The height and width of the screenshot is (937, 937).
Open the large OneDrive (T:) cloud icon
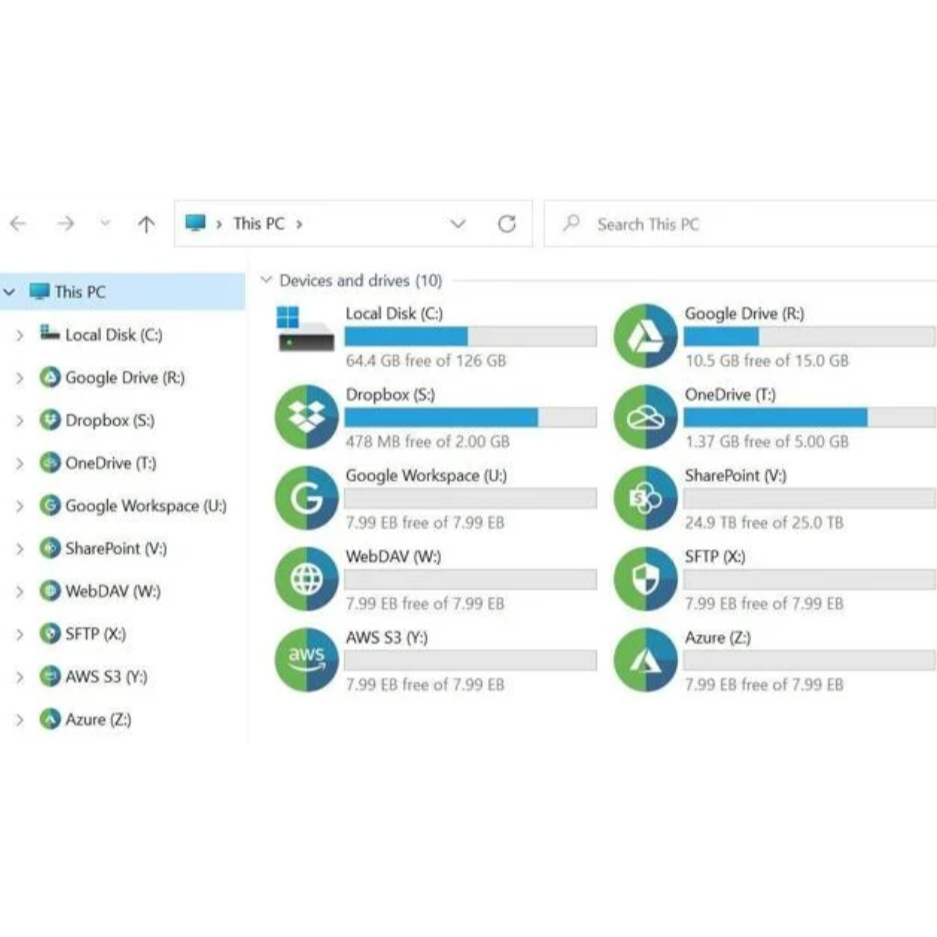point(645,417)
